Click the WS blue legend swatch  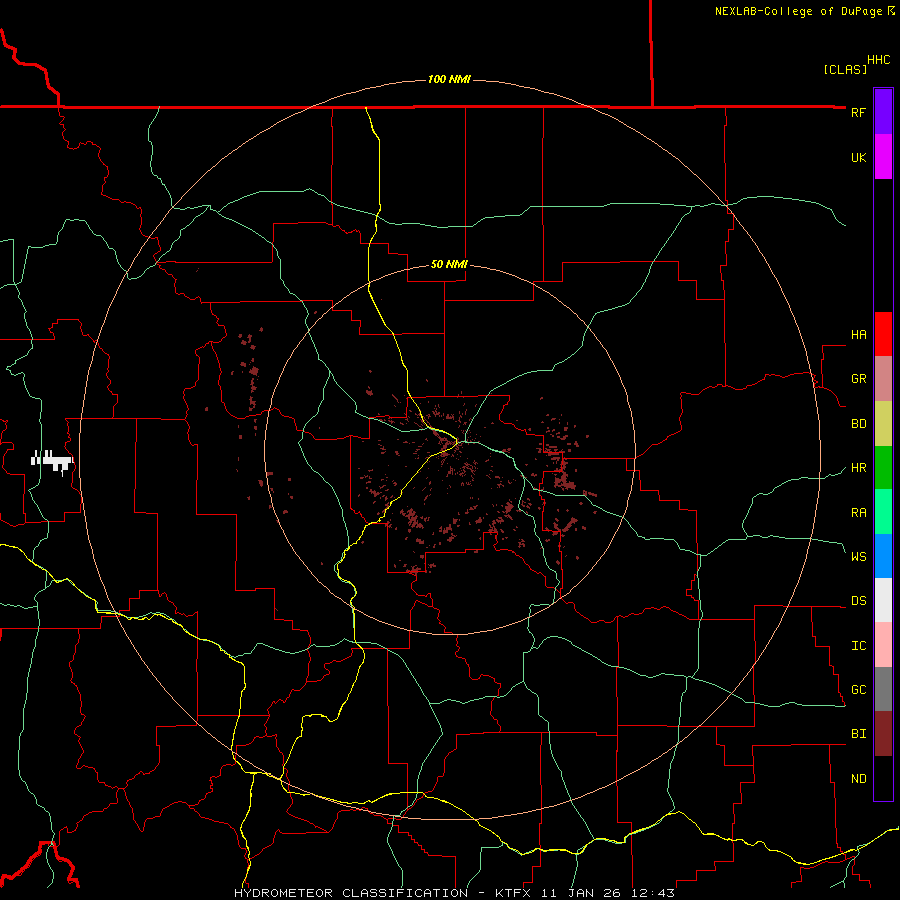coord(883,556)
